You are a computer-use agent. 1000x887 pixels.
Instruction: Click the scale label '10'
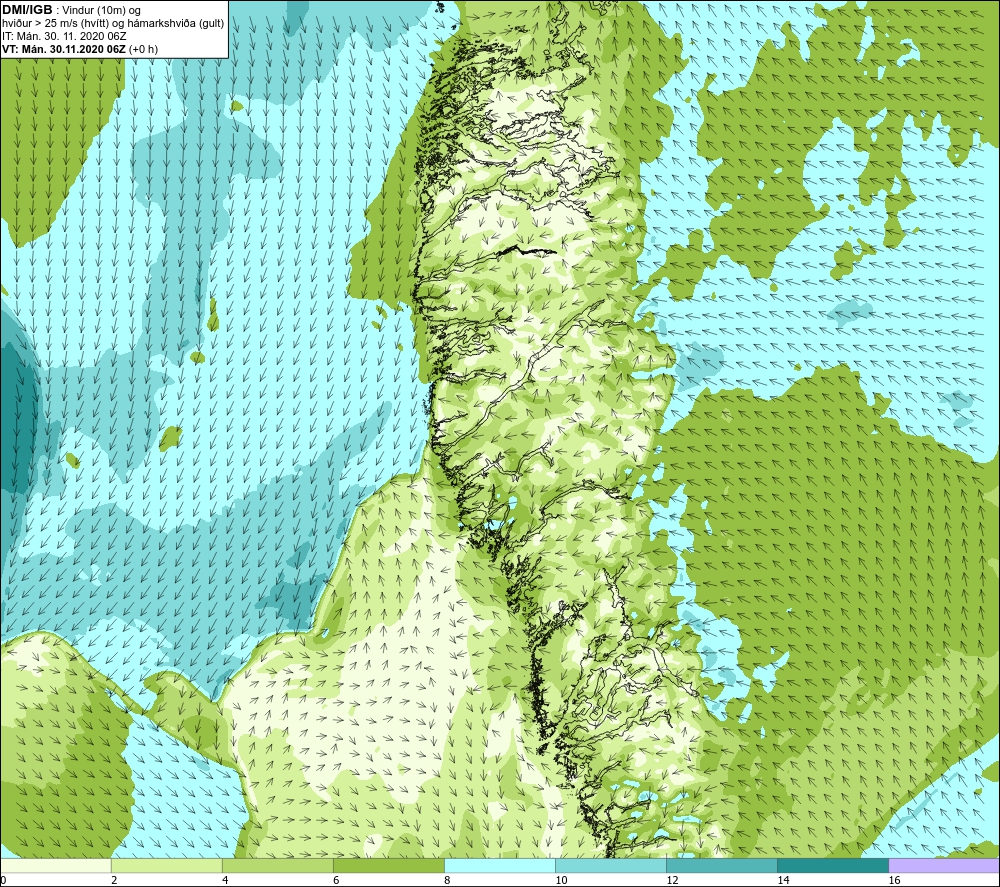point(561,881)
